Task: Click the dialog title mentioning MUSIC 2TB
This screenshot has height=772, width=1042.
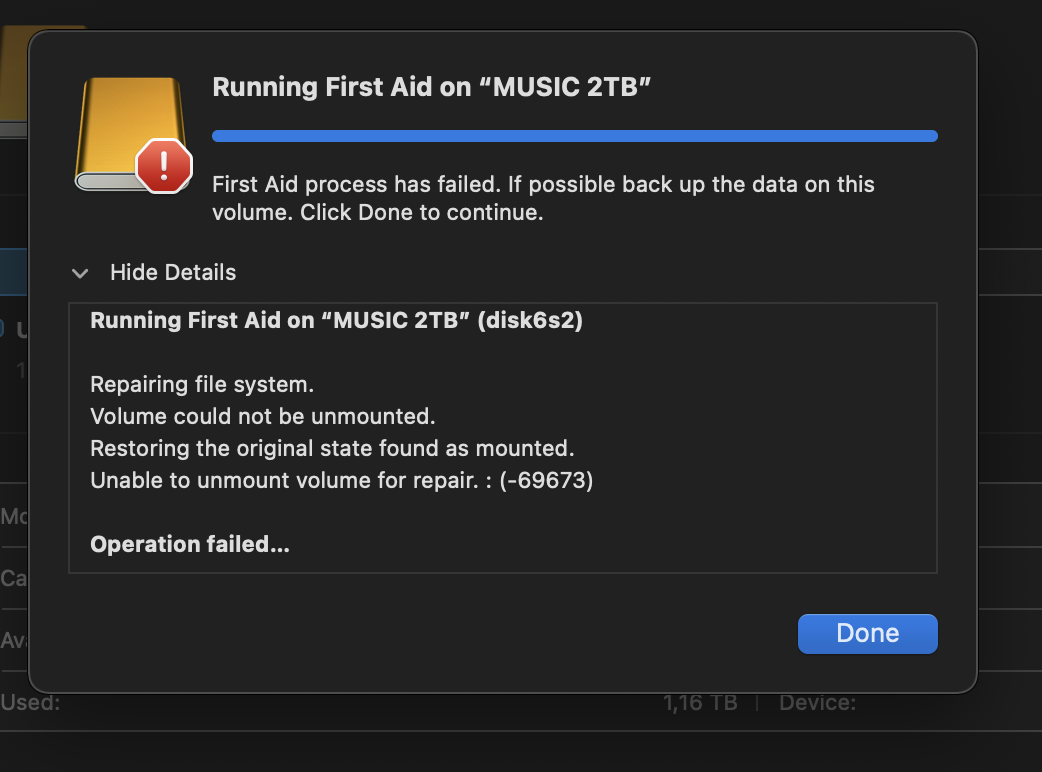Action: click(431, 87)
